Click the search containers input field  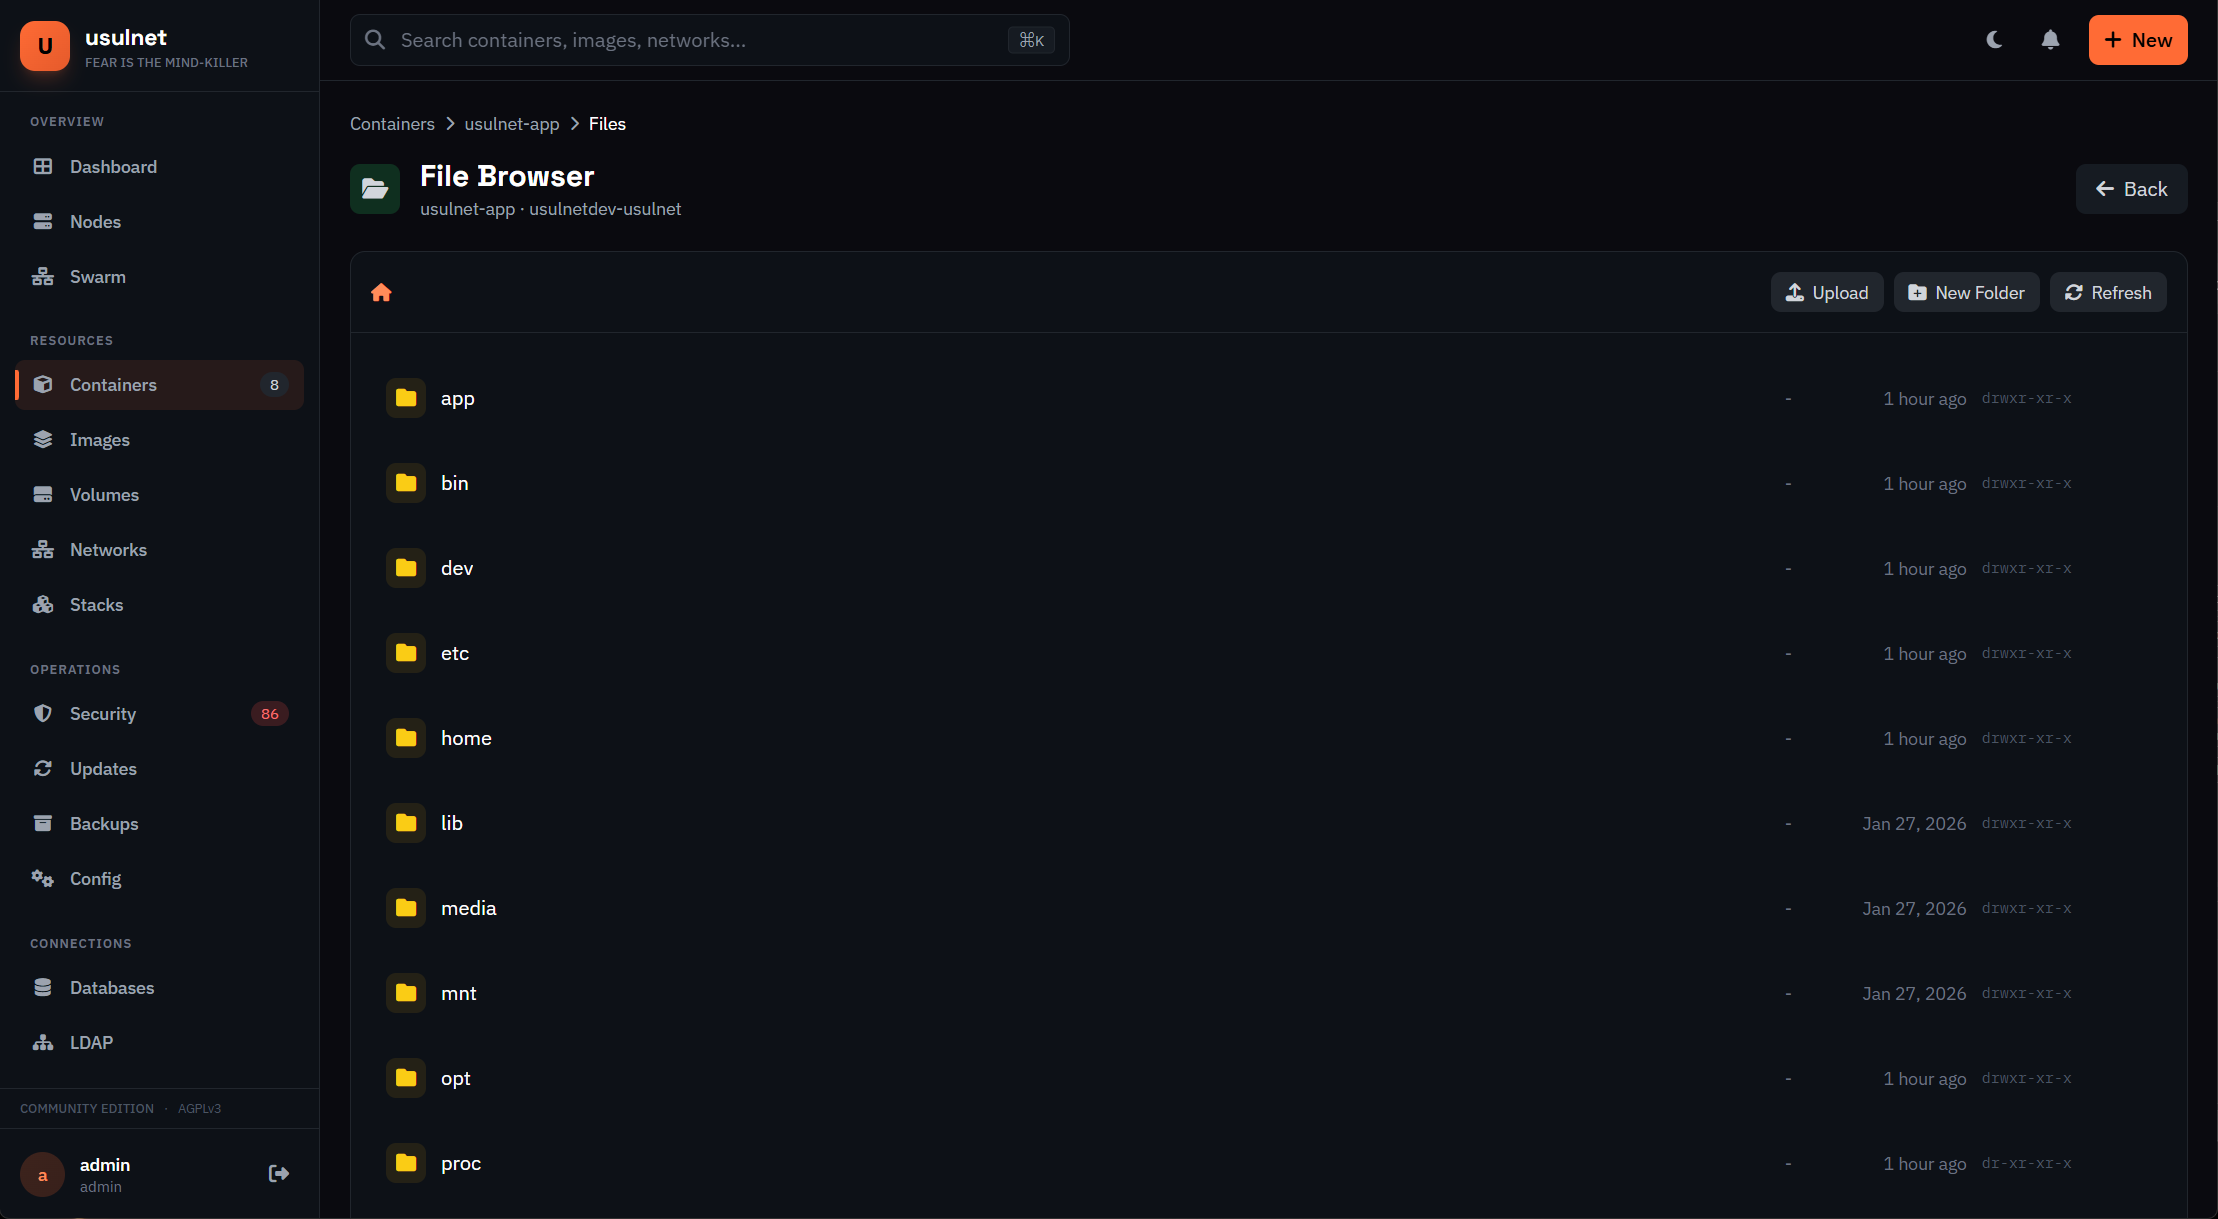click(700, 40)
